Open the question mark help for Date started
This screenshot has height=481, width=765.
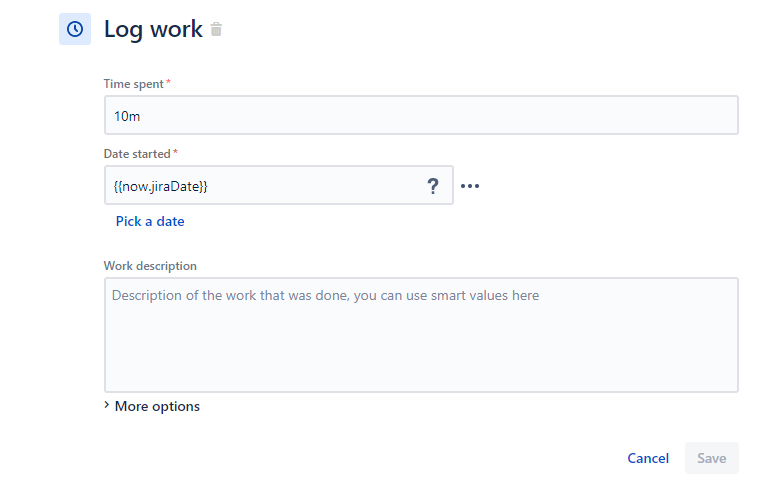[432, 186]
